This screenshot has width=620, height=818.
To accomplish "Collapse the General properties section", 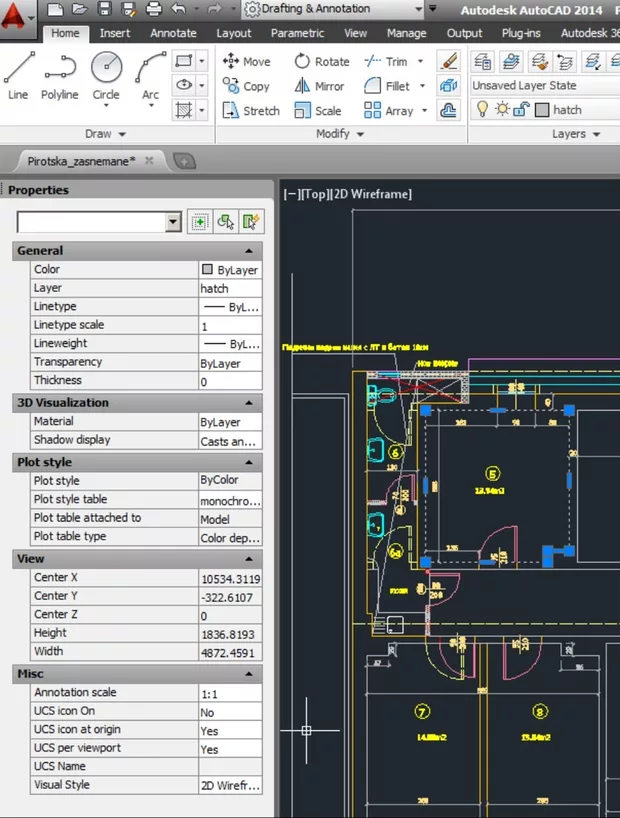I will [249, 251].
